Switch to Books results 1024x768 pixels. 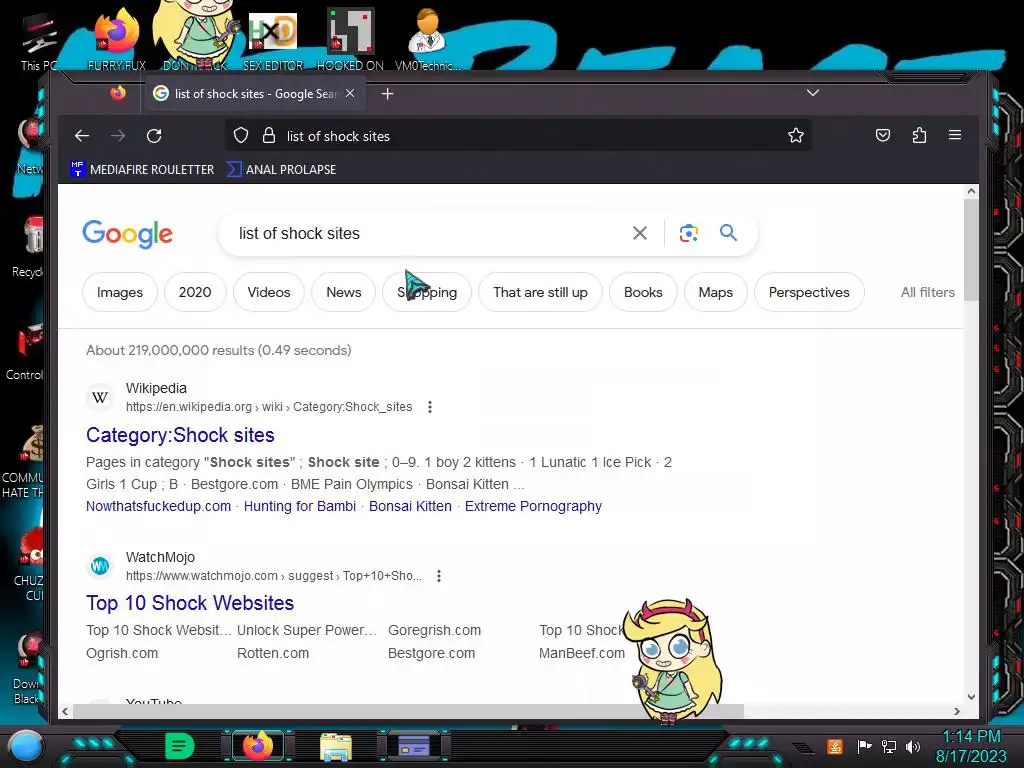click(x=643, y=292)
